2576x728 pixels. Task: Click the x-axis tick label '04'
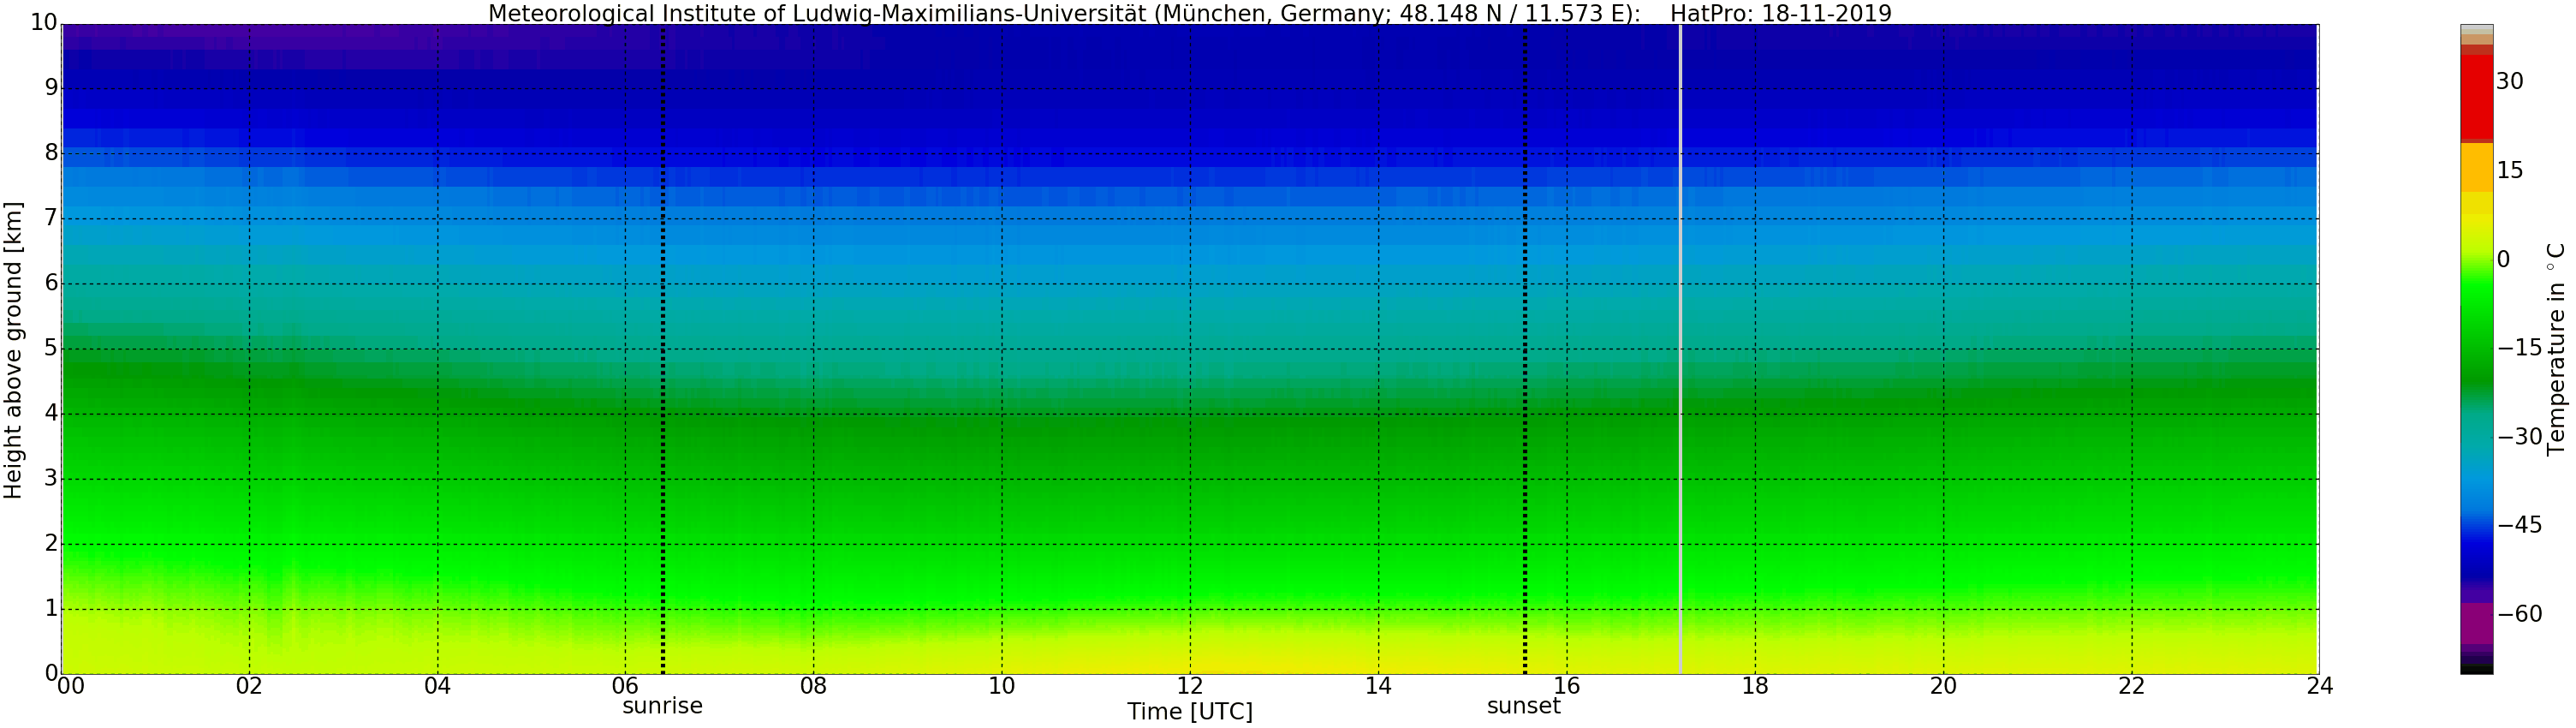437,686
